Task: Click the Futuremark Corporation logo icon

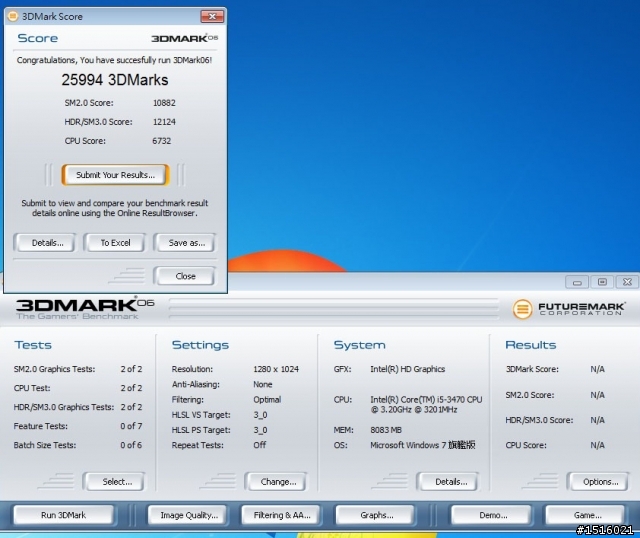Action: [522, 309]
